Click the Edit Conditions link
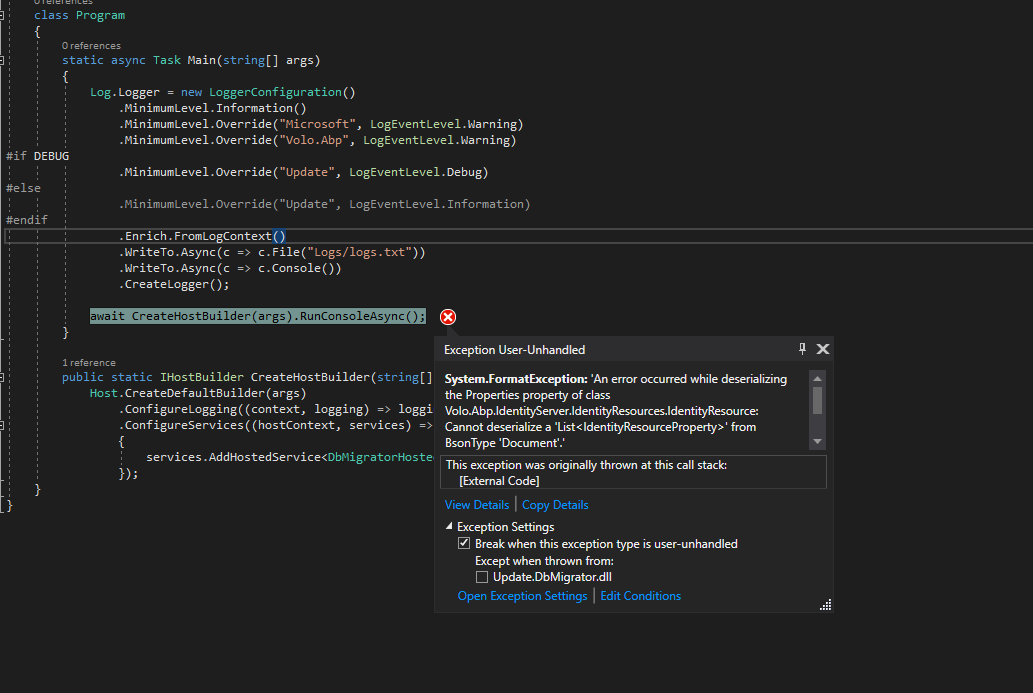Viewport: 1033px width, 693px height. click(640, 596)
